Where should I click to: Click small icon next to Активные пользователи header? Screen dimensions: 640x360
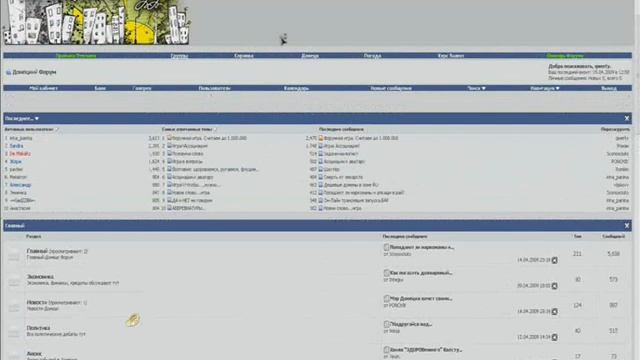coord(57,129)
